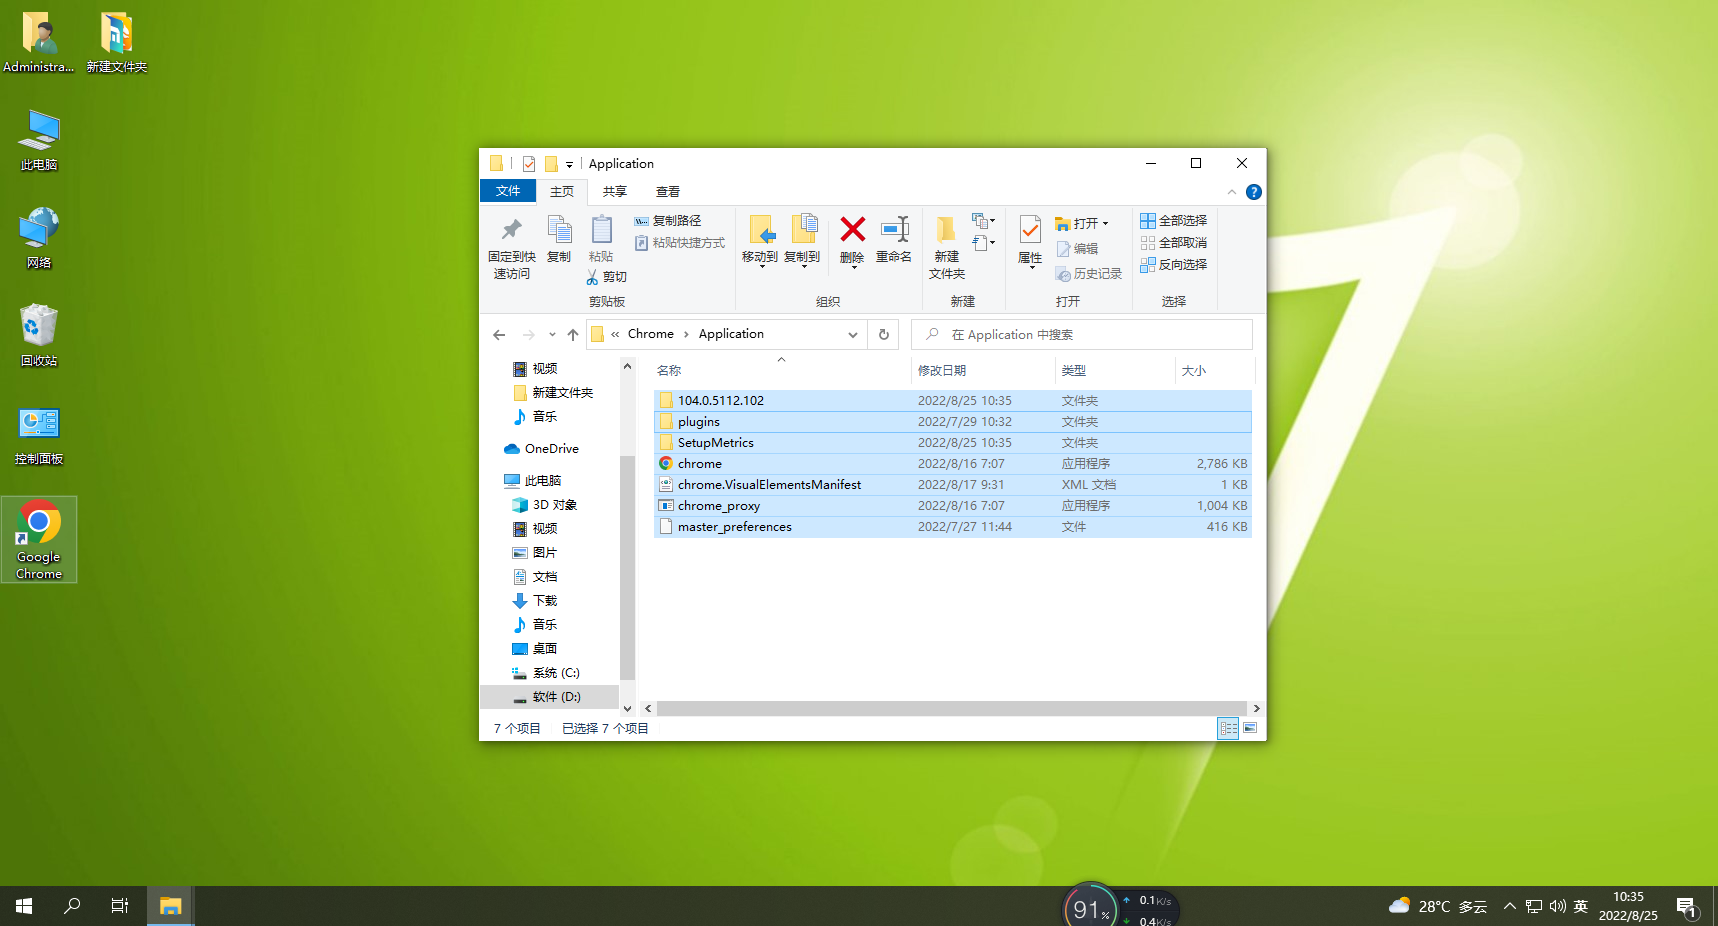Click the Cut (剪切) scissors icon
Viewport: 1718px width, 926px height.
pos(593,277)
